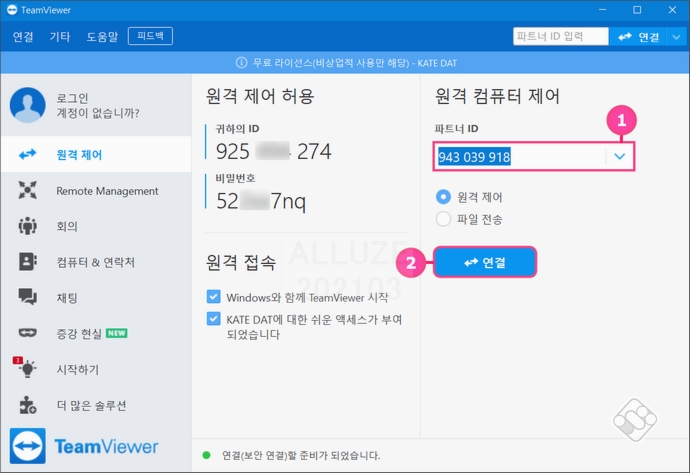Click the meeting people icon labeled 회의

27,226
